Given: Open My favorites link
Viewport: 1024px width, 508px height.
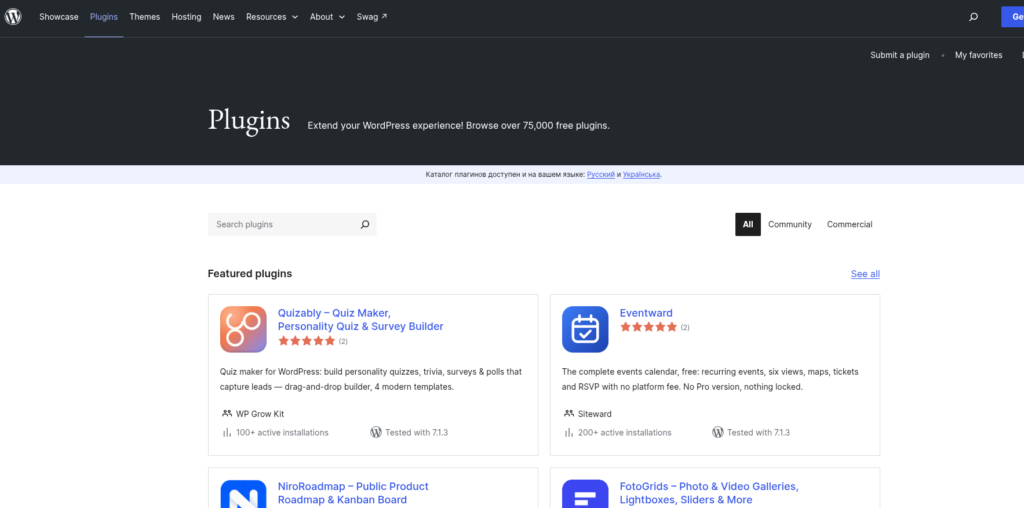Looking at the screenshot, I should pyautogui.click(x=978, y=55).
